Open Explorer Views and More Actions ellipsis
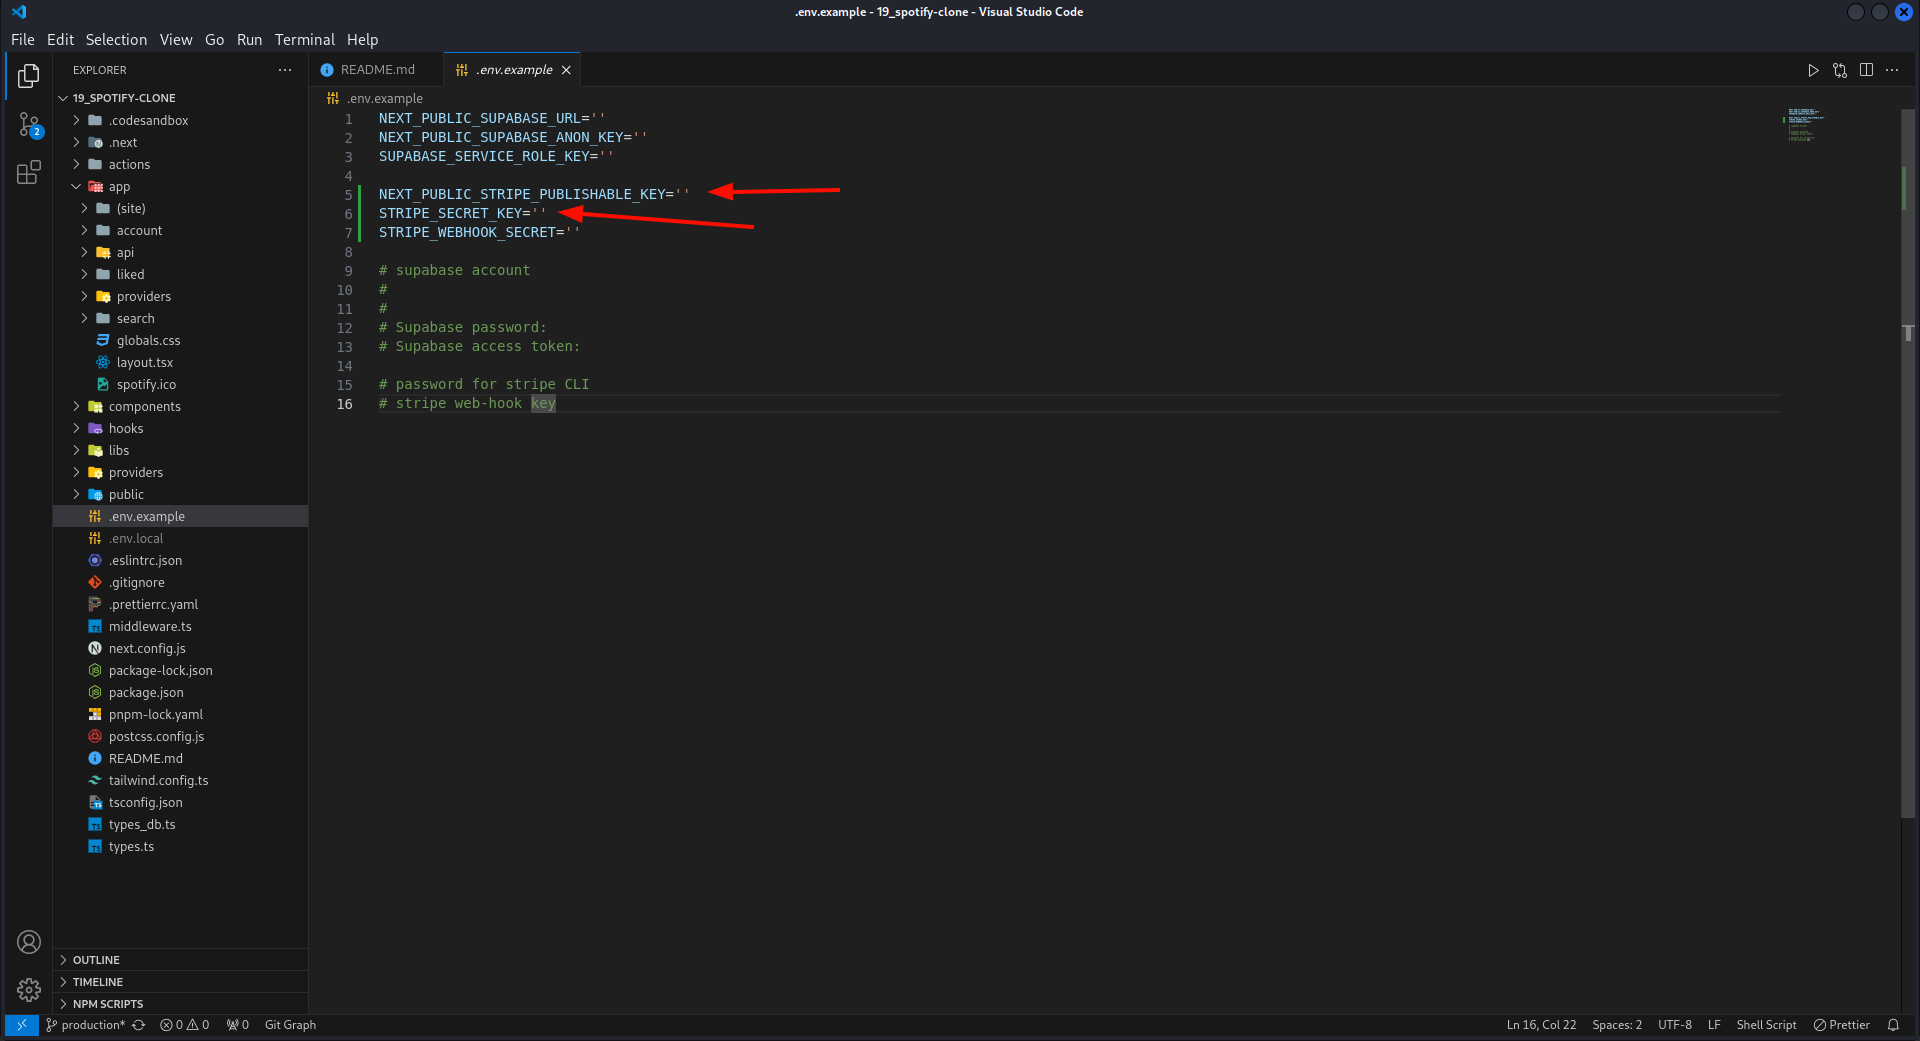 coord(285,70)
